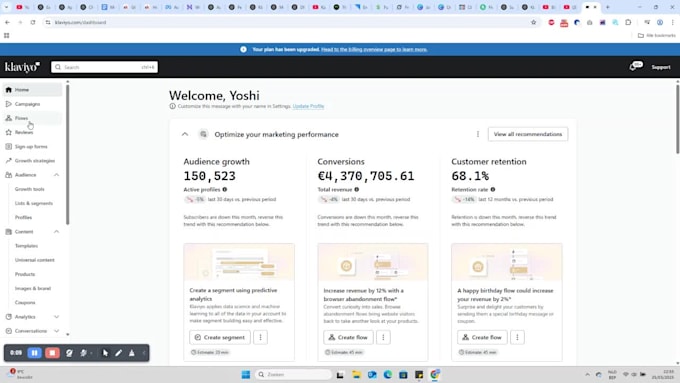Click the sidebar scrollbar
This screenshot has height=383, width=680.
(x=68, y=155)
